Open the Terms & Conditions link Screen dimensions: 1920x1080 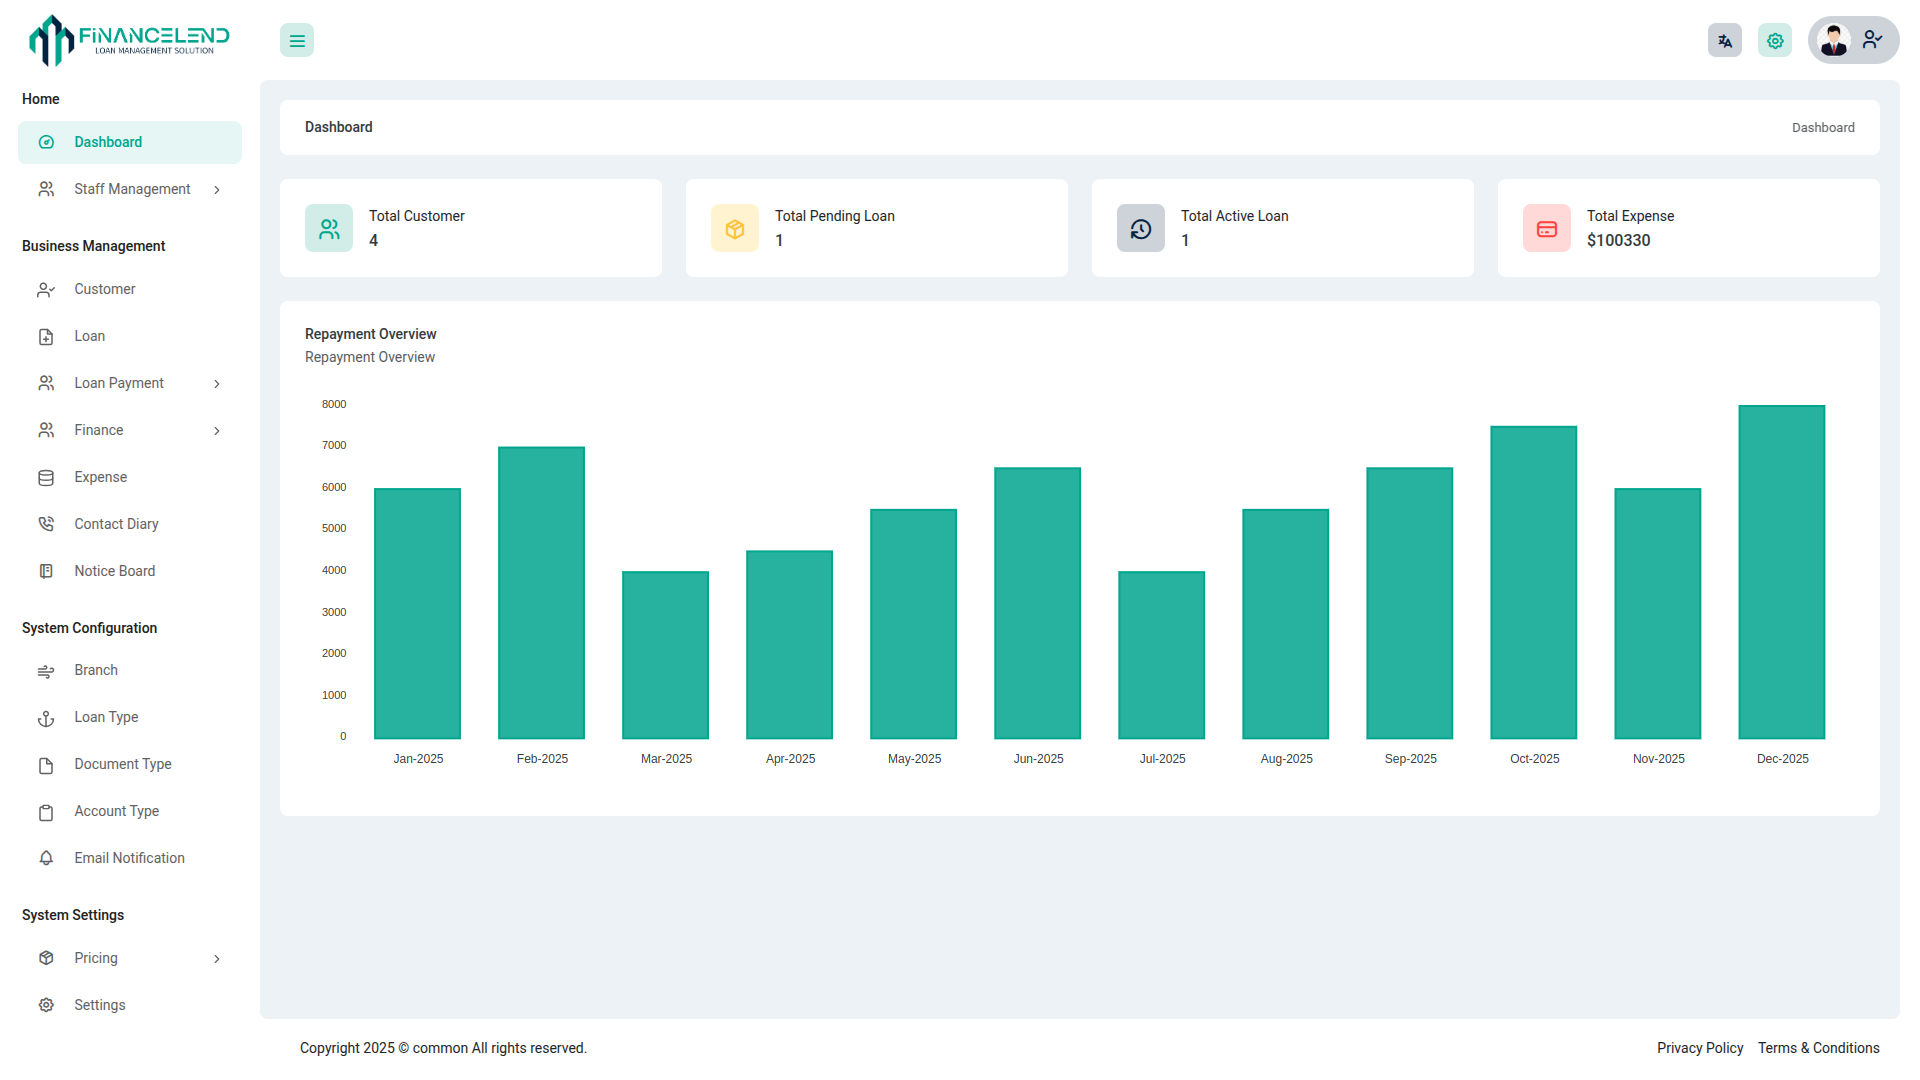[1818, 1048]
